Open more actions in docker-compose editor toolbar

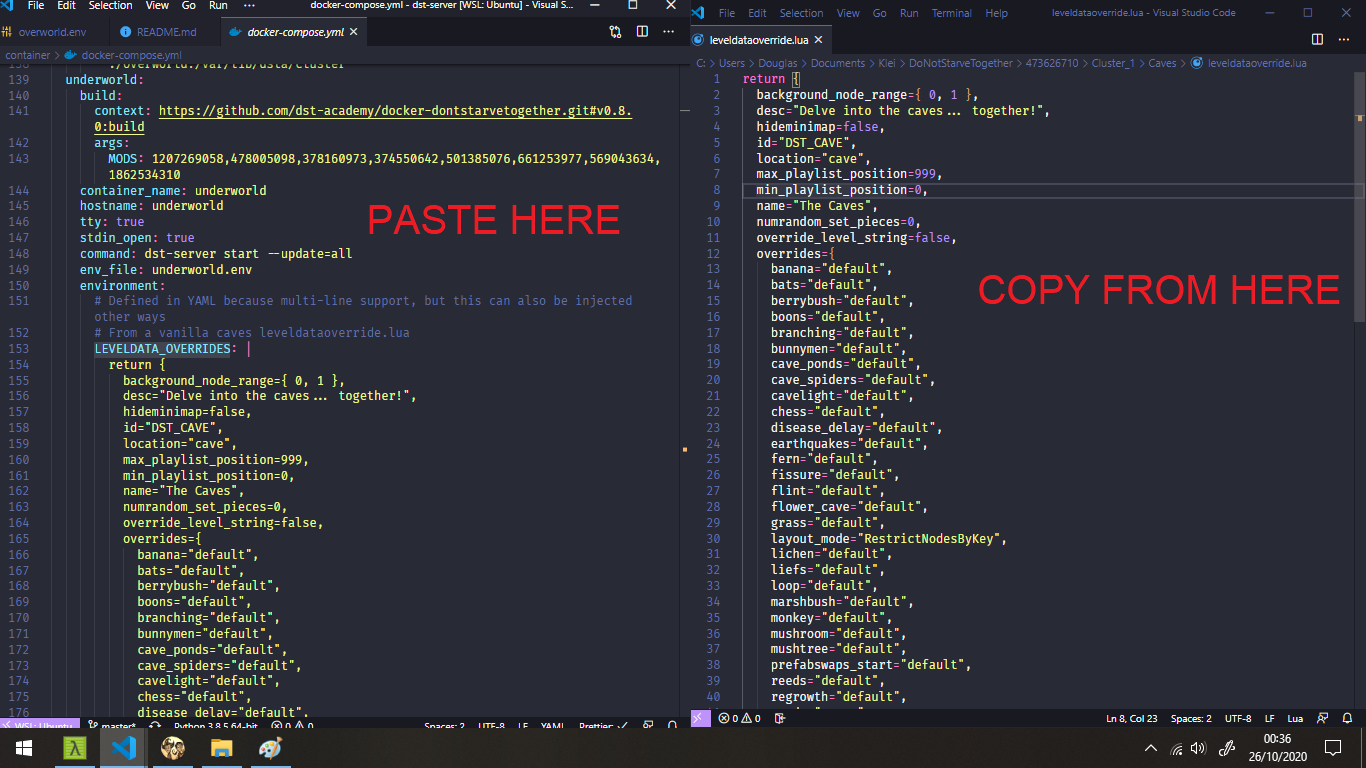click(x=667, y=32)
